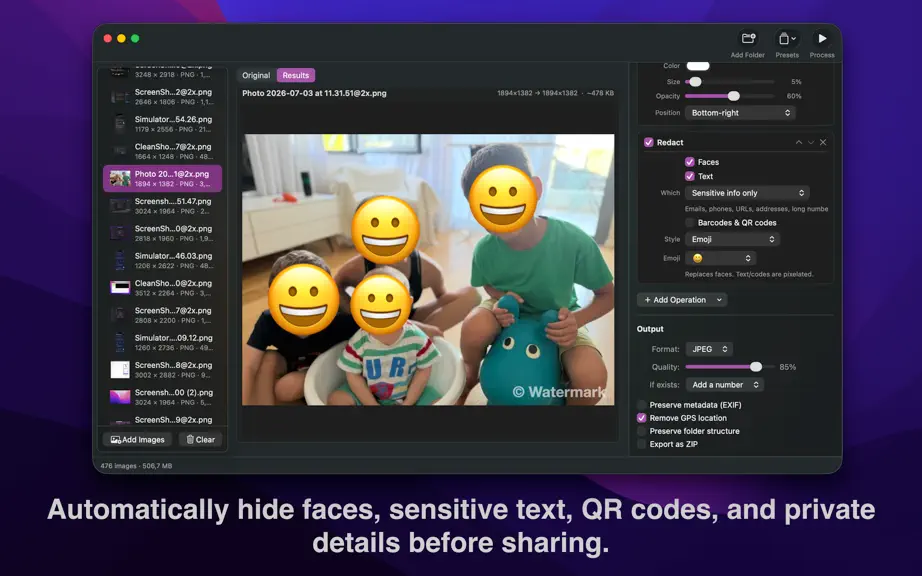Select file row ScreenSh...9@2x.png

point(162,420)
